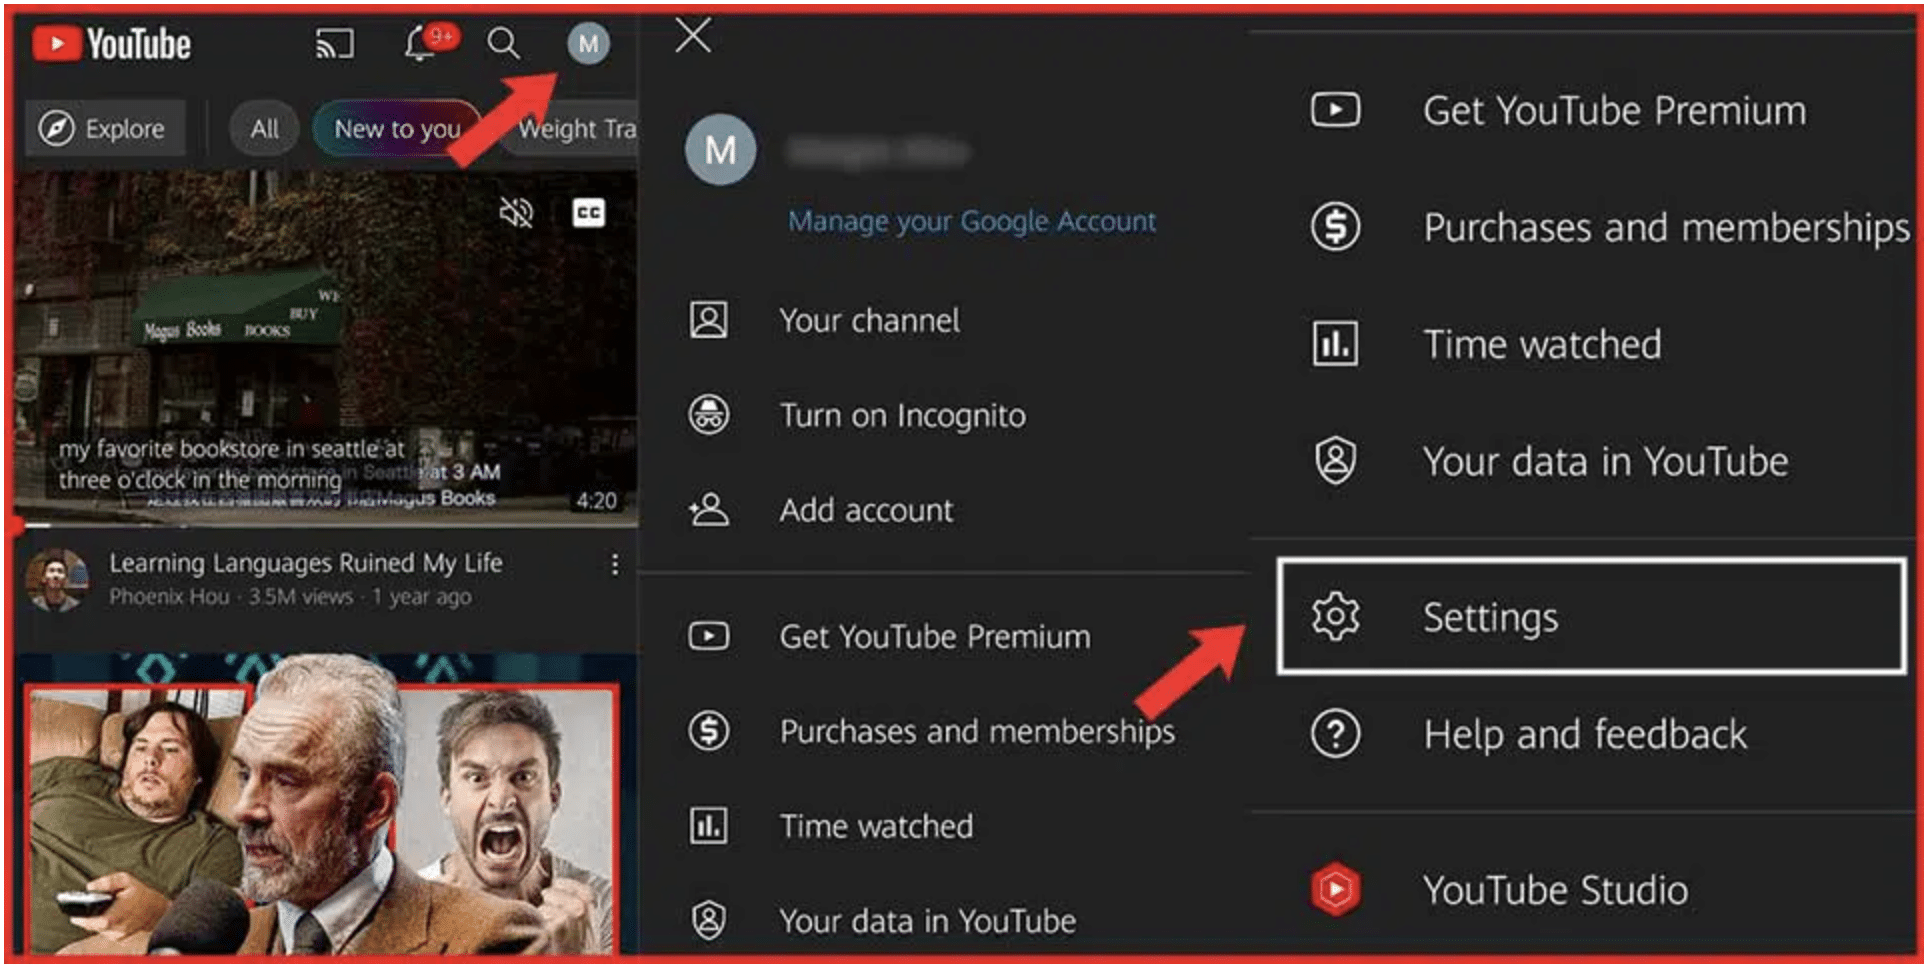Image resolution: width=1926 pixels, height=966 pixels.
Task: Click the Help question mark icon
Action: 1335,733
